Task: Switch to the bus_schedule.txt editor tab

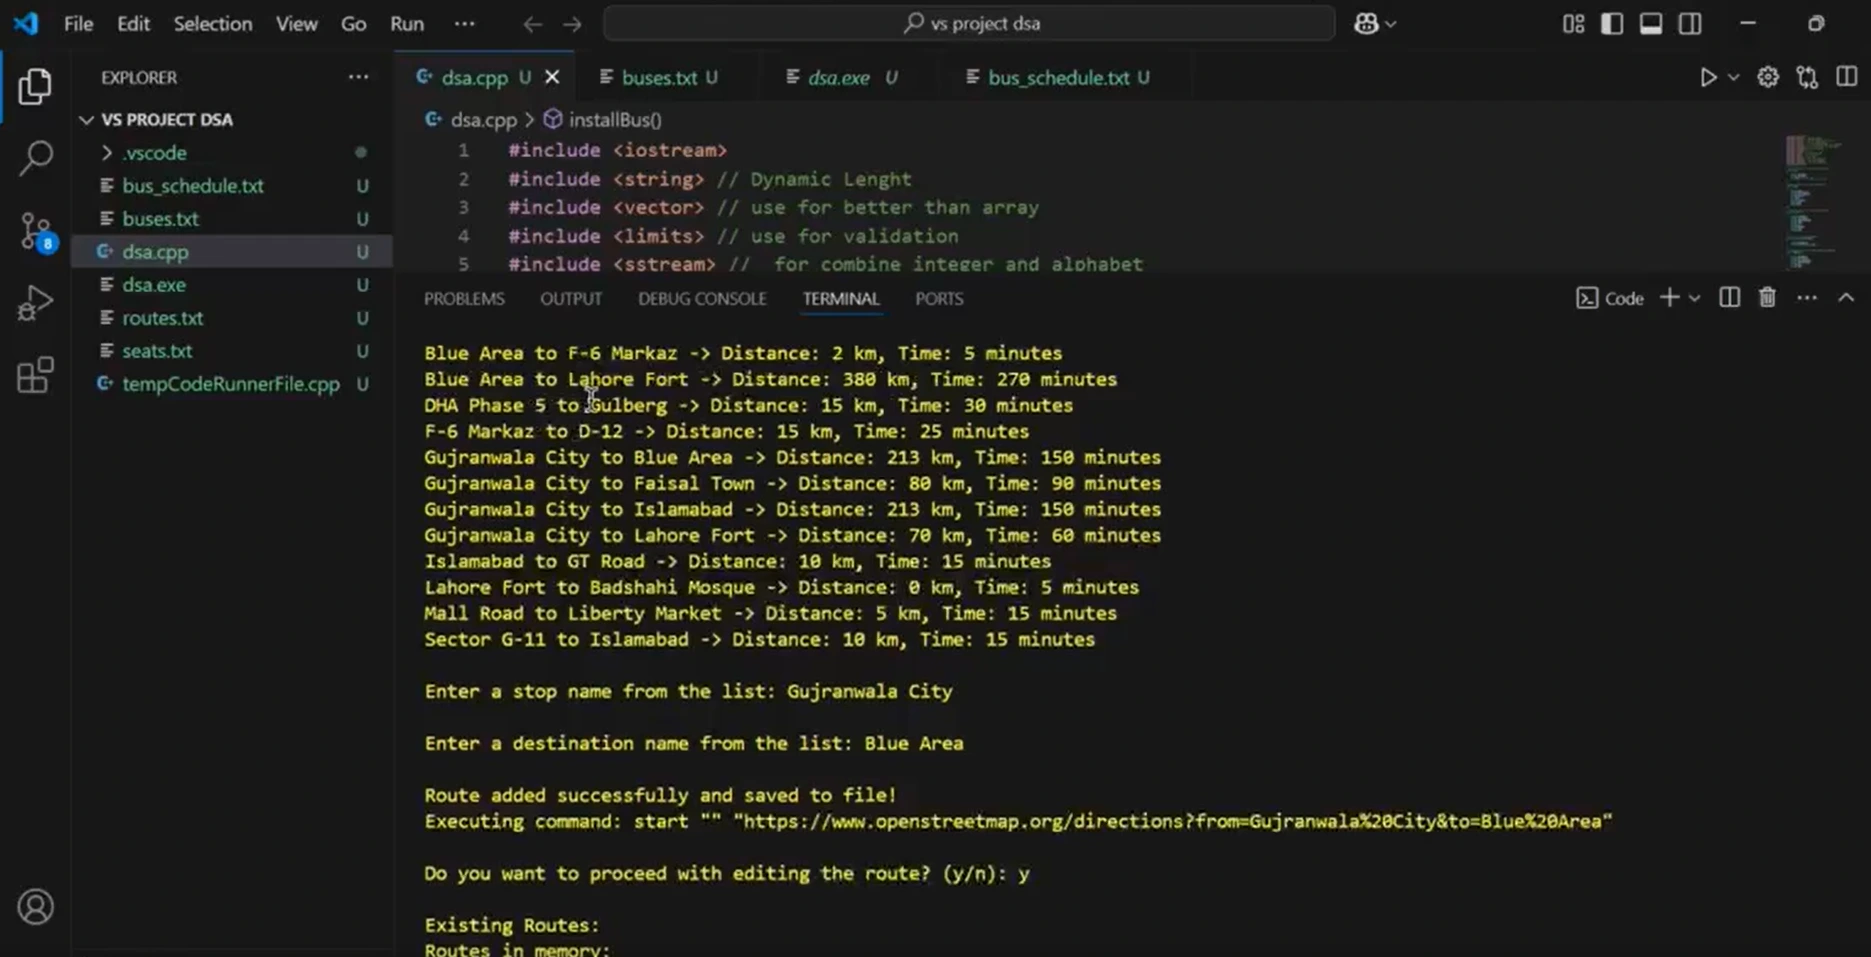Action: 1058,77
